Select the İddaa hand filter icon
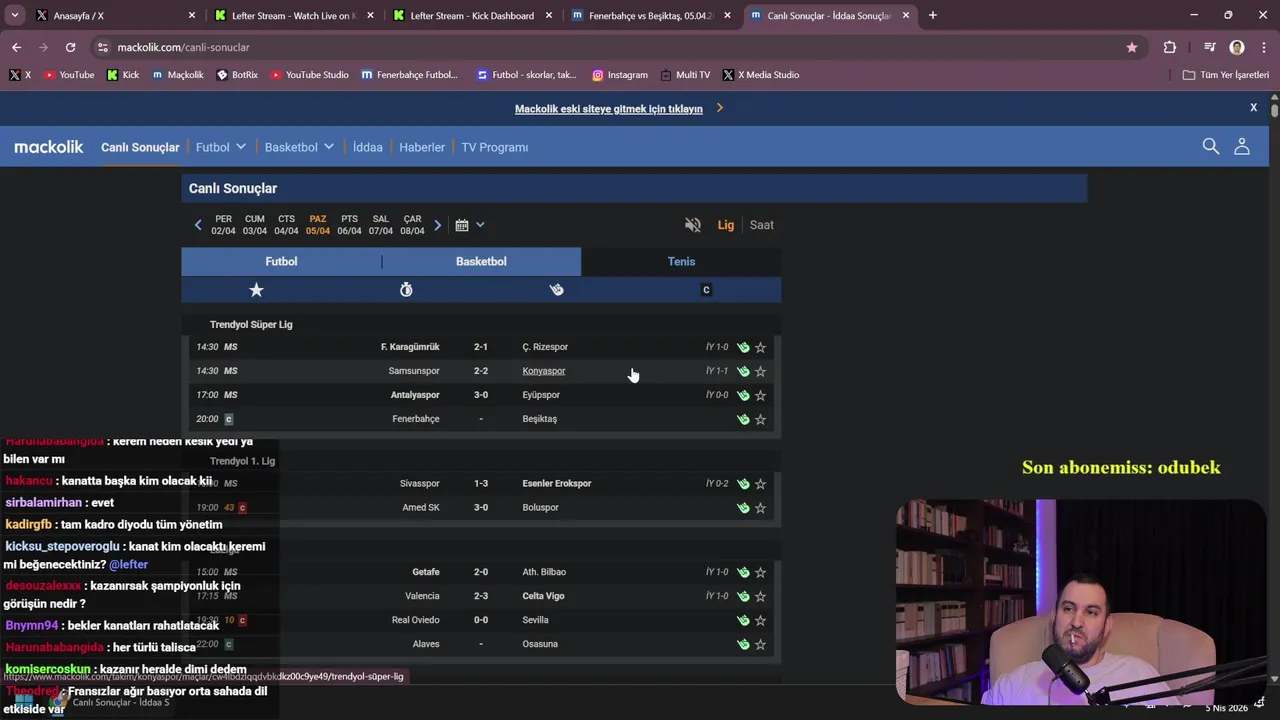 (x=556, y=290)
